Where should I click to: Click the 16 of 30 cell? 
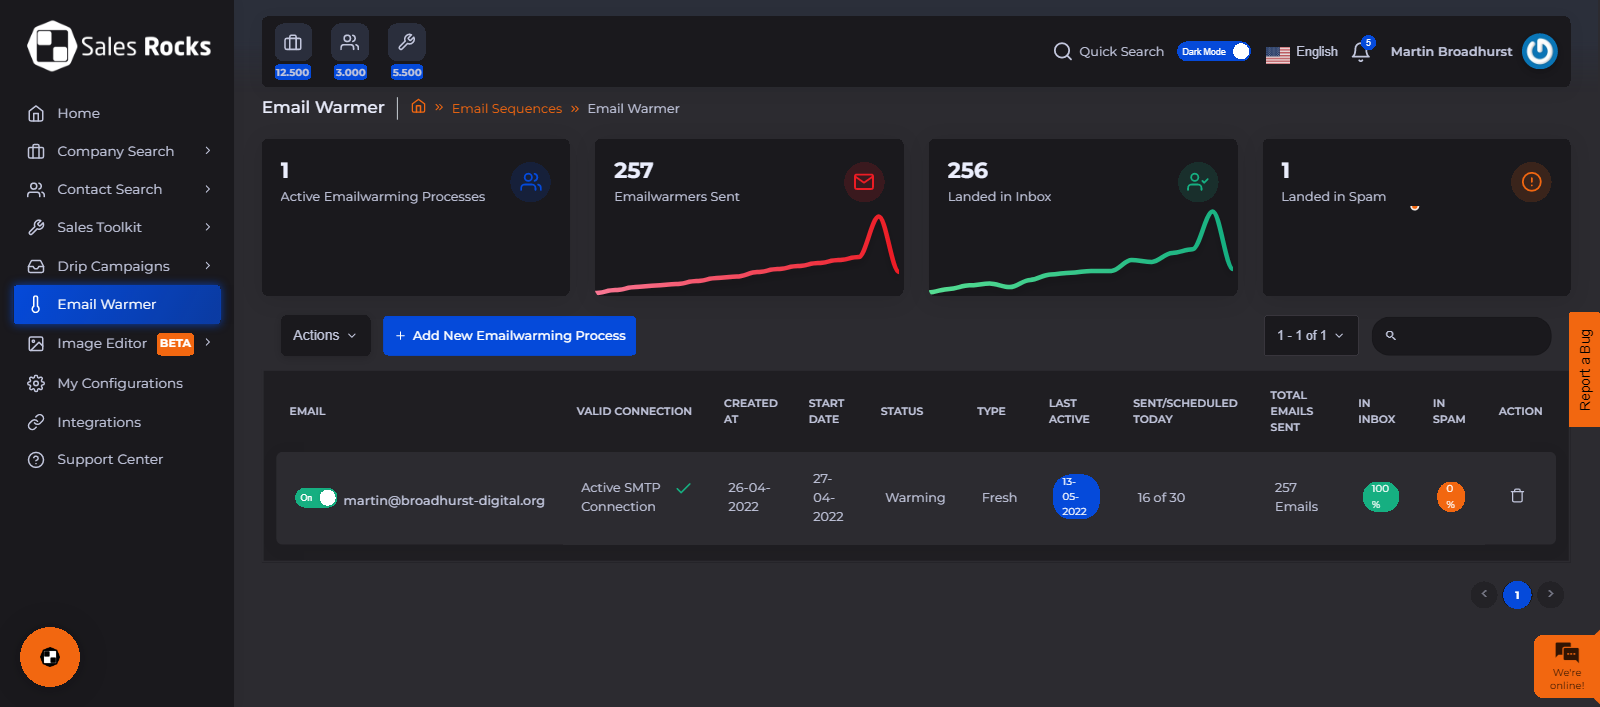coord(1161,497)
